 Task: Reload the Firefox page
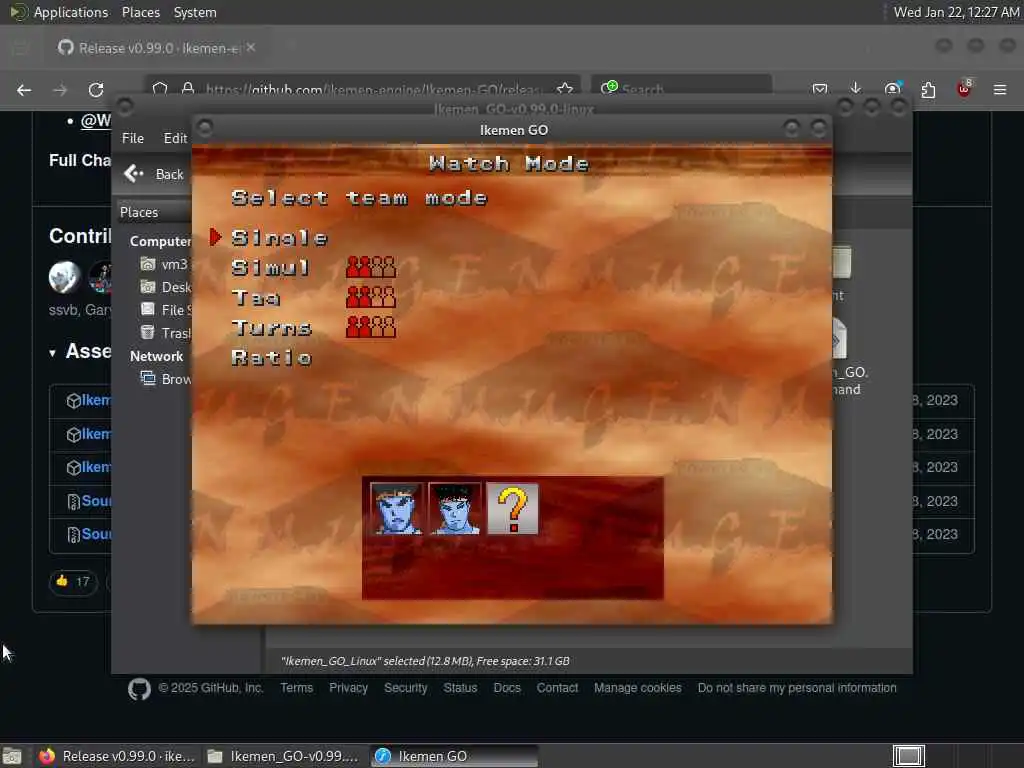click(96, 89)
